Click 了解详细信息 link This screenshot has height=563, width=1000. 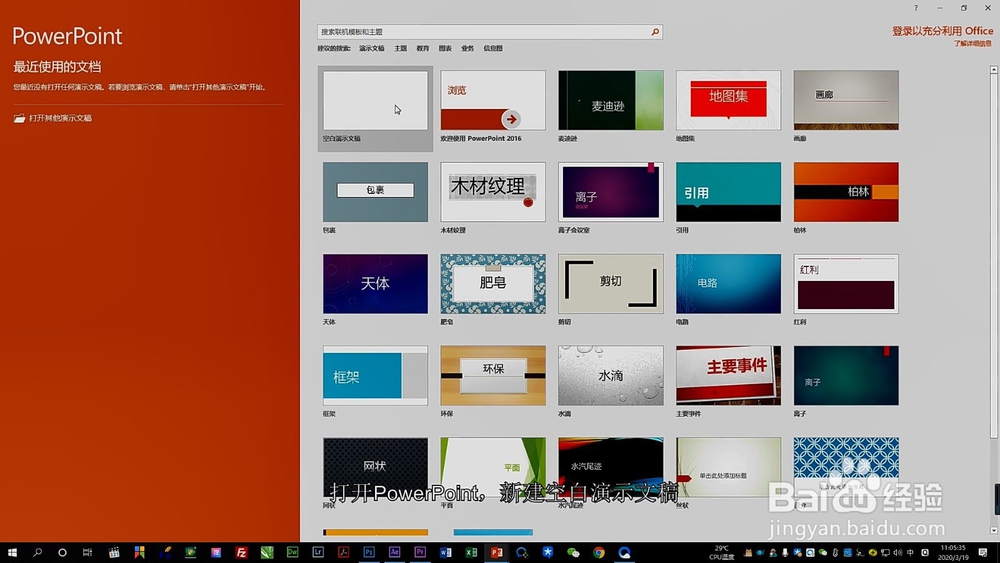point(973,43)
